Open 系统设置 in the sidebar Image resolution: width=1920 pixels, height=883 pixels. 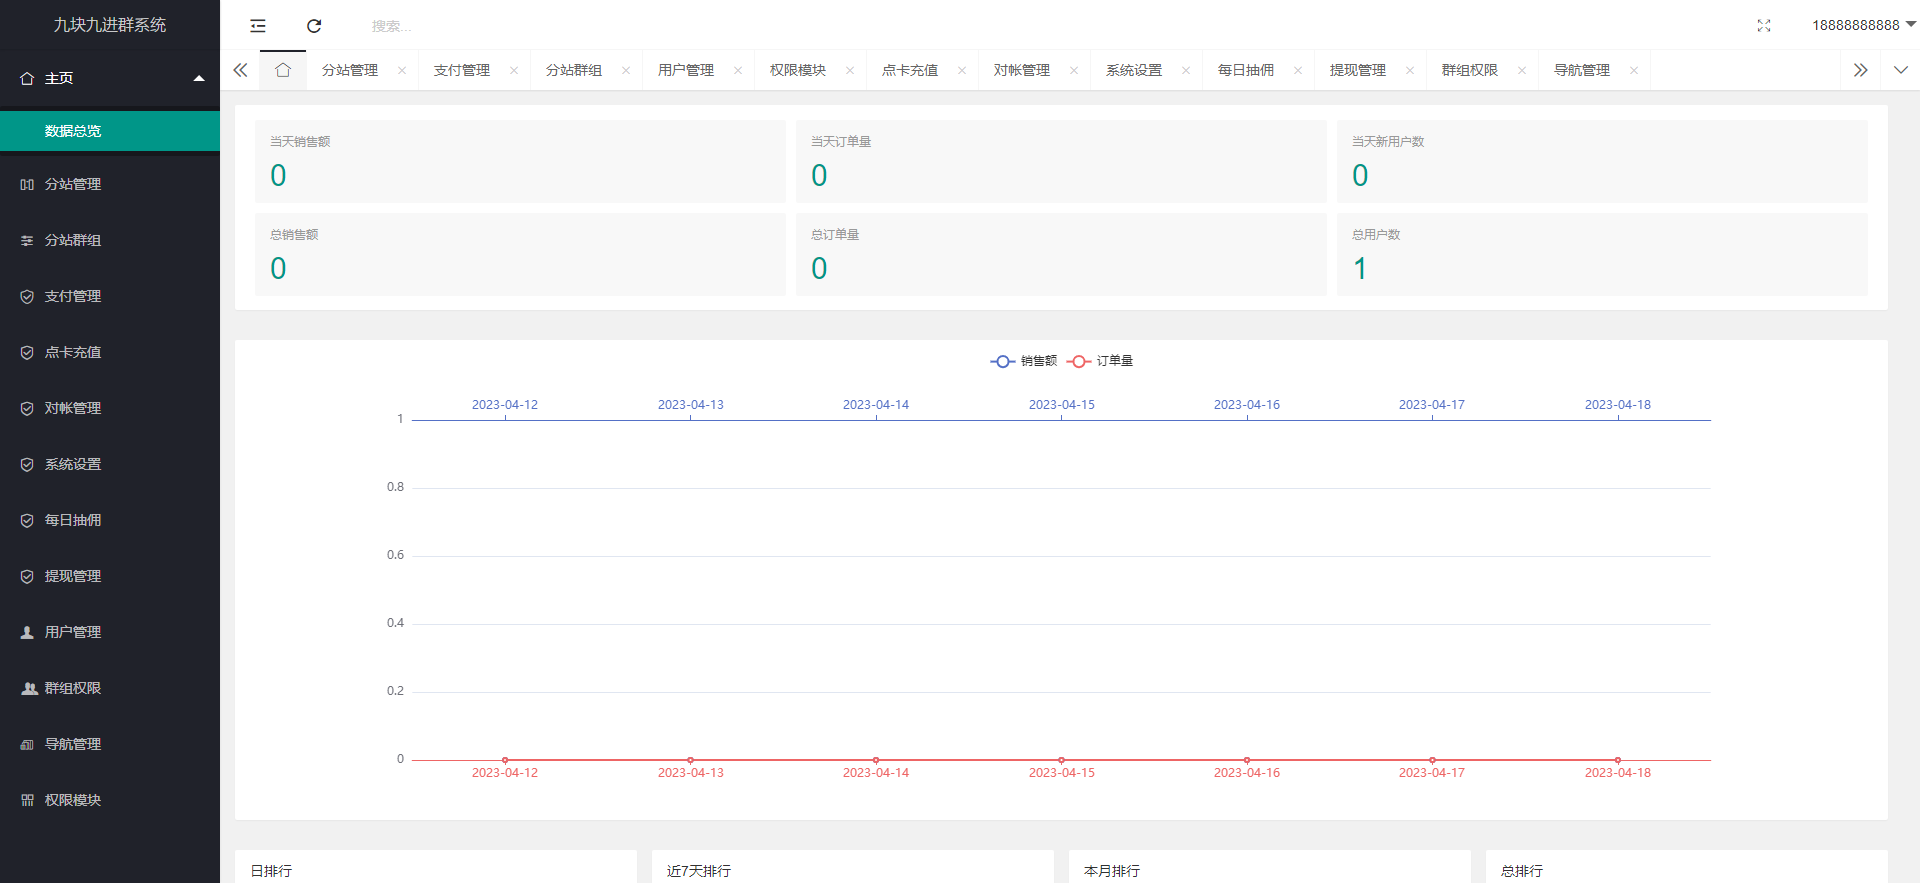[x=110, y=464]
